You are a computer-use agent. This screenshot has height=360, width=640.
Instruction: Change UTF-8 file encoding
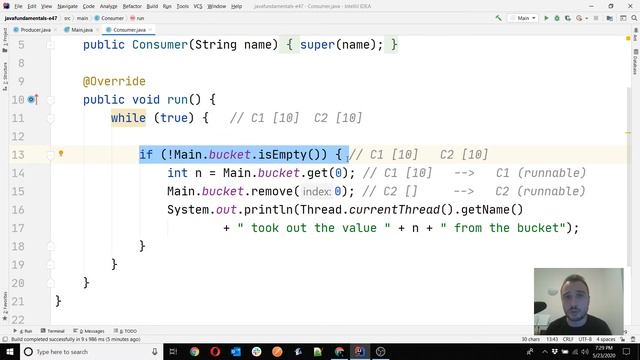tap(585, 339)
